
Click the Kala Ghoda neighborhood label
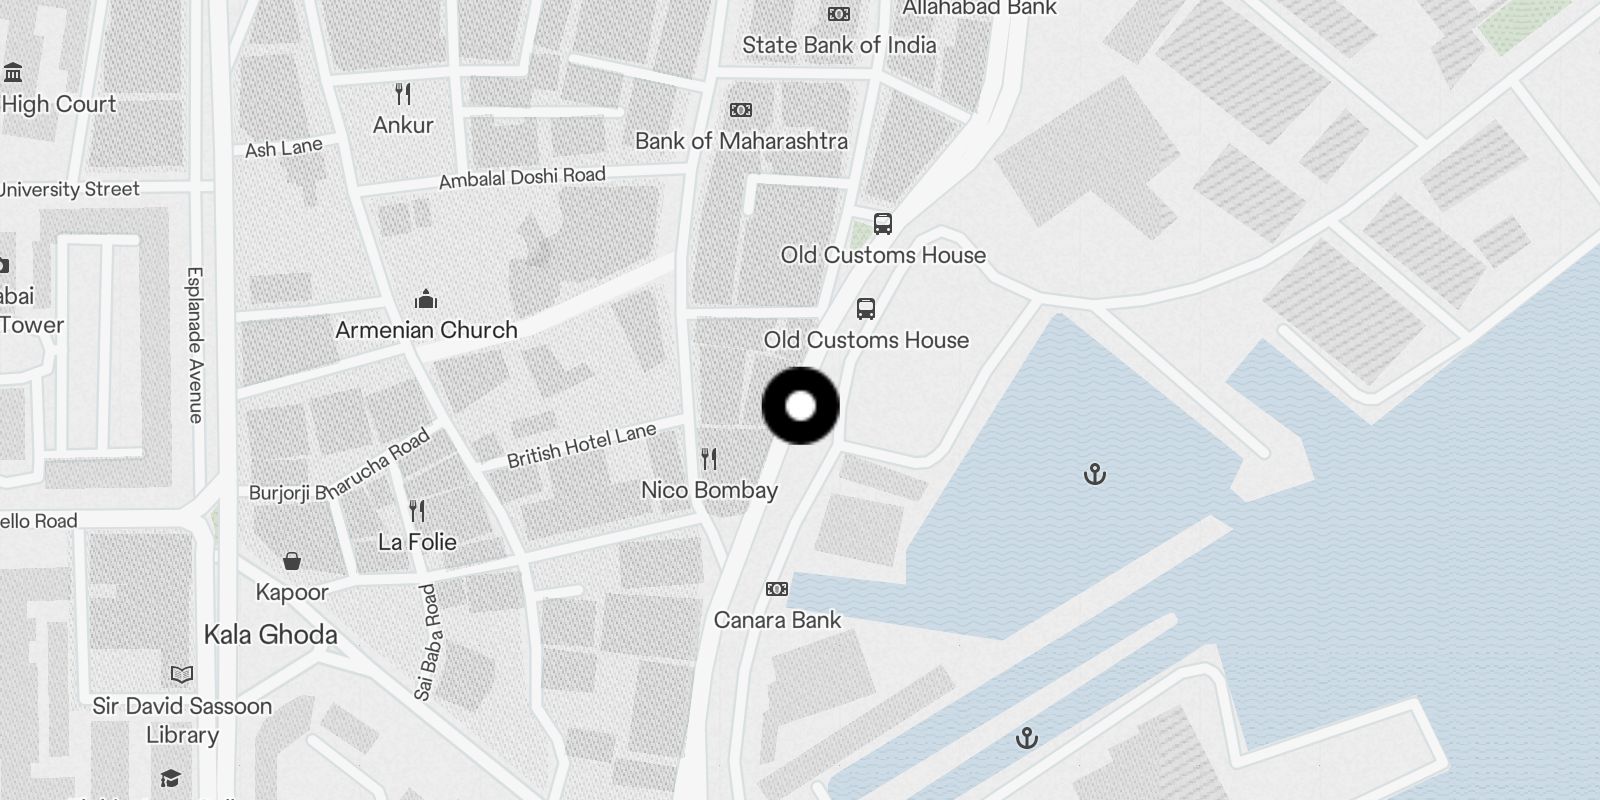pos(271,635)
